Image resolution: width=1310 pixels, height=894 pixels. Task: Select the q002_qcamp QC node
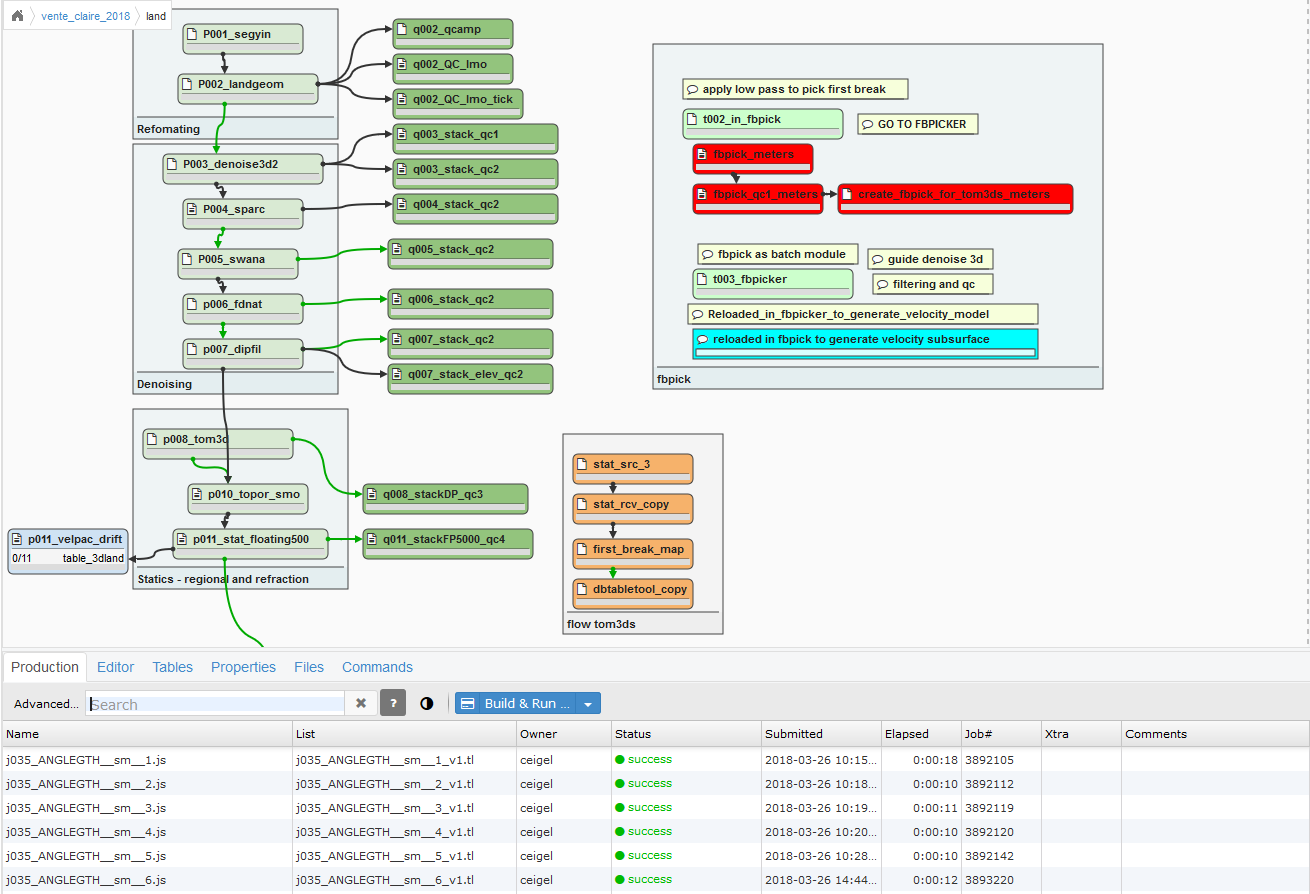pyautogui.click(x=452, y=30)
